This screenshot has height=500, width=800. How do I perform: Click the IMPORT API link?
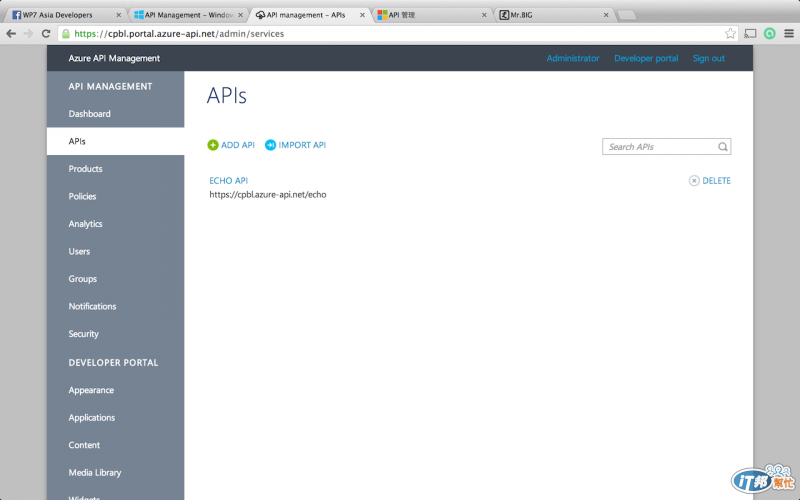tap(302, 145)
